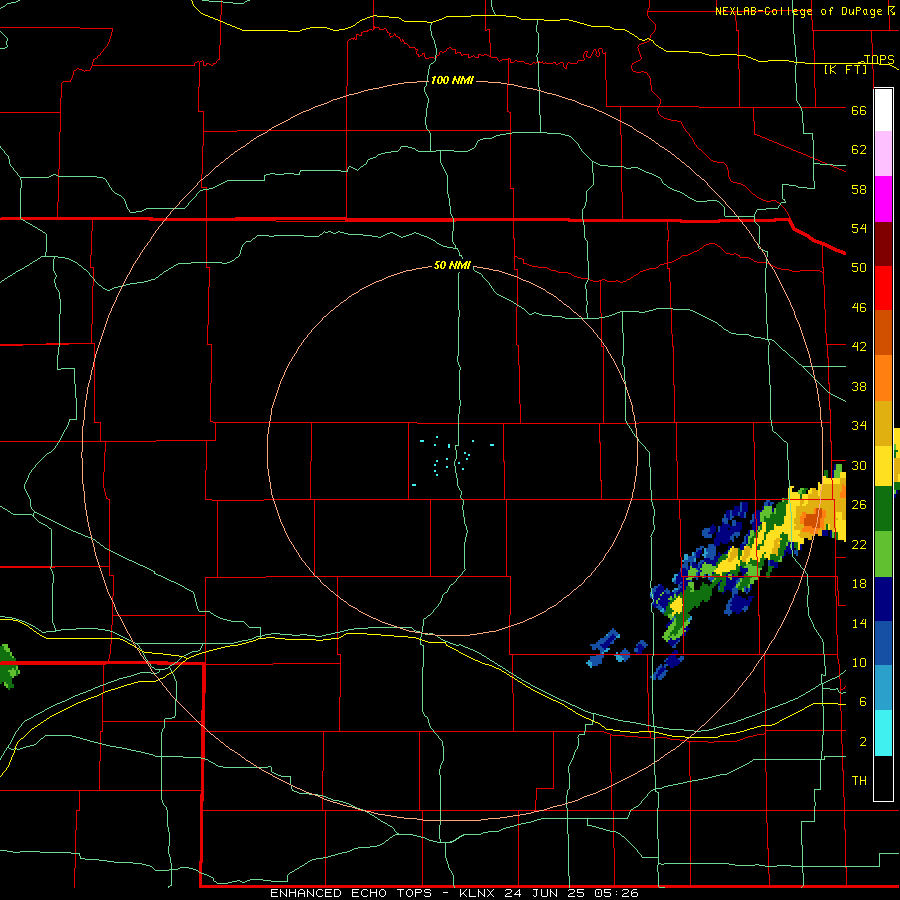
Task: Click the '30' legend value
Action: pos(859,465)
